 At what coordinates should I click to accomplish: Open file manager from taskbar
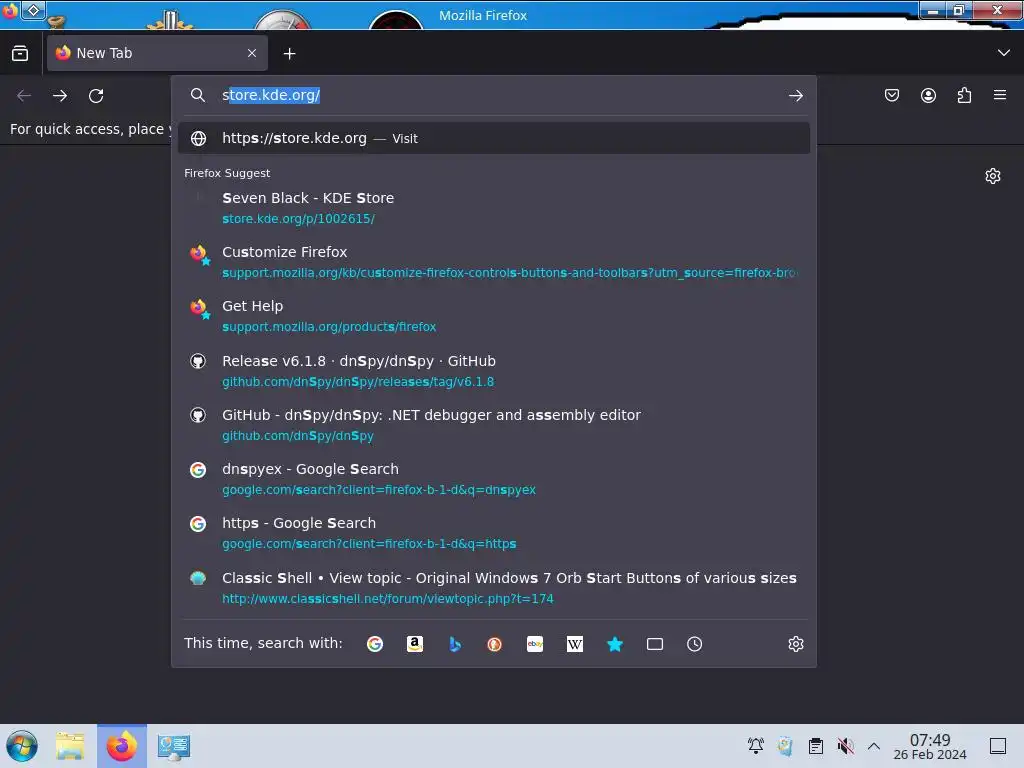[x=70, y=746]
